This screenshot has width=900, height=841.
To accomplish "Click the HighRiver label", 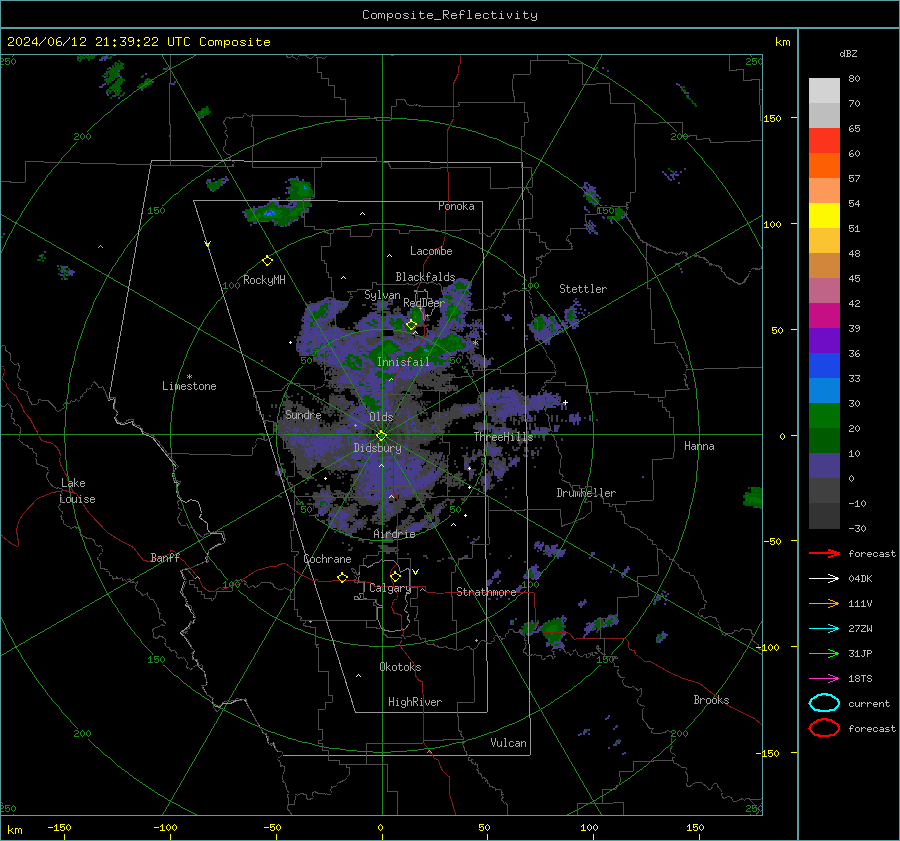I will coord(415,702).
